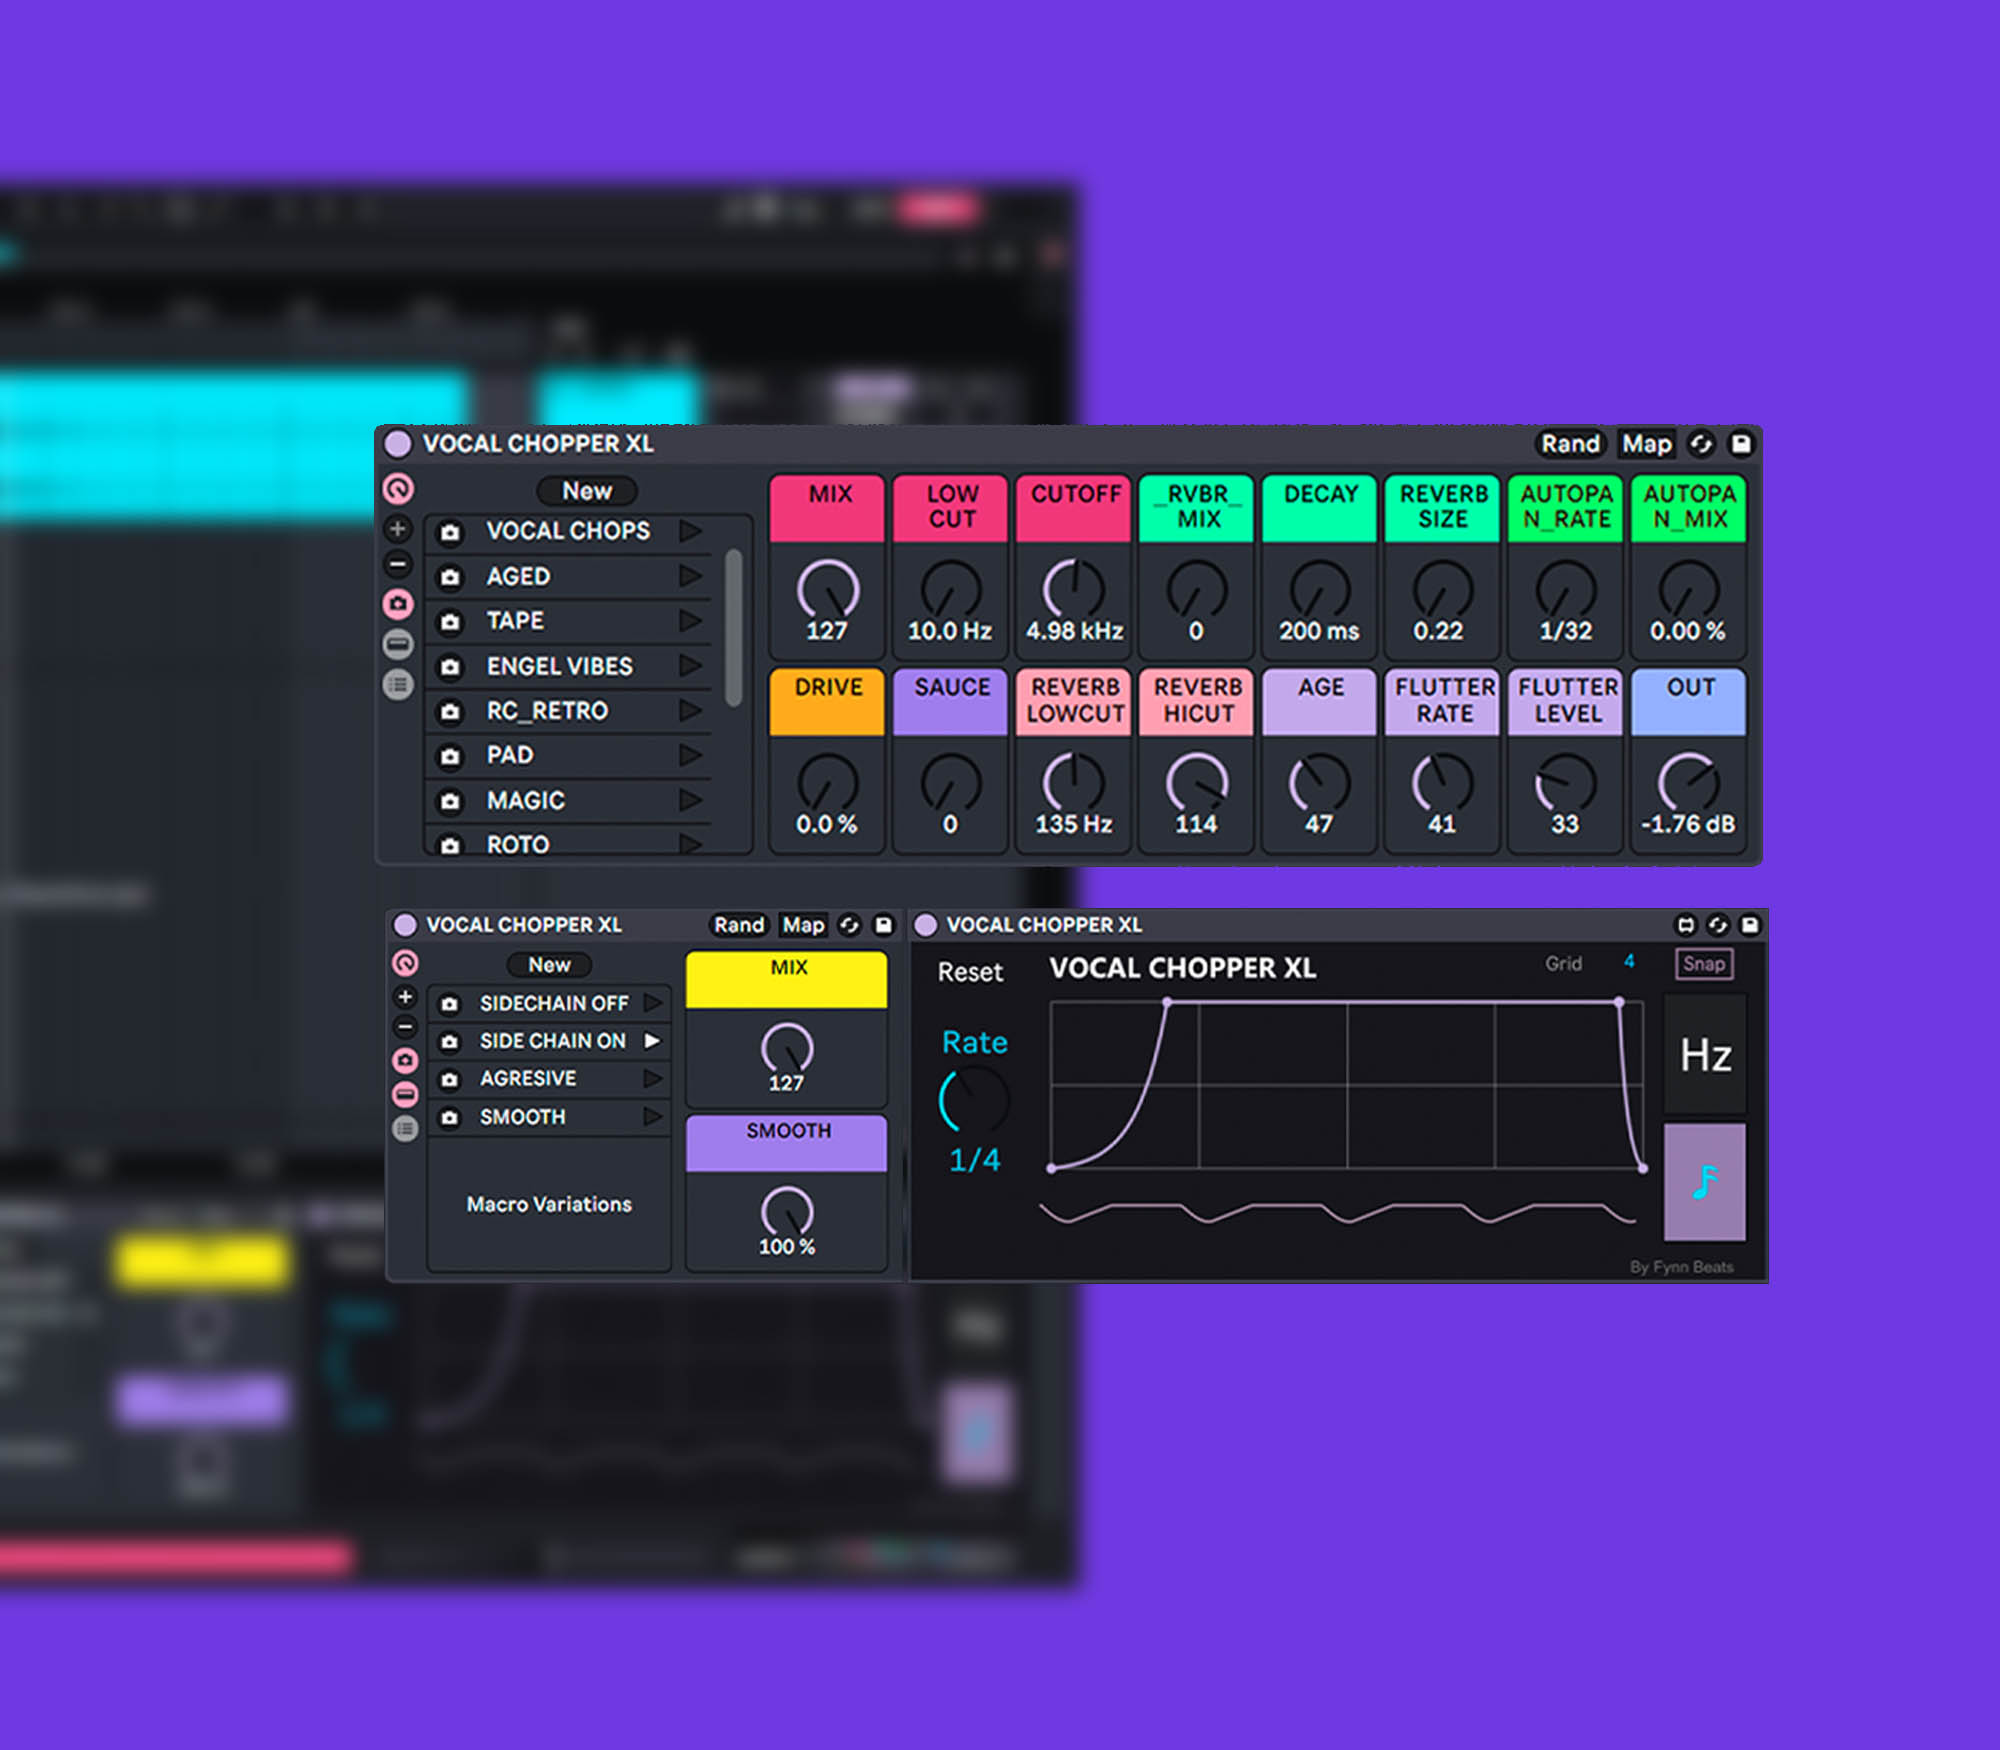The image size is (2000, 1750).
Task: Click camera icon next to TAPE variation
Action: (450, 622)
